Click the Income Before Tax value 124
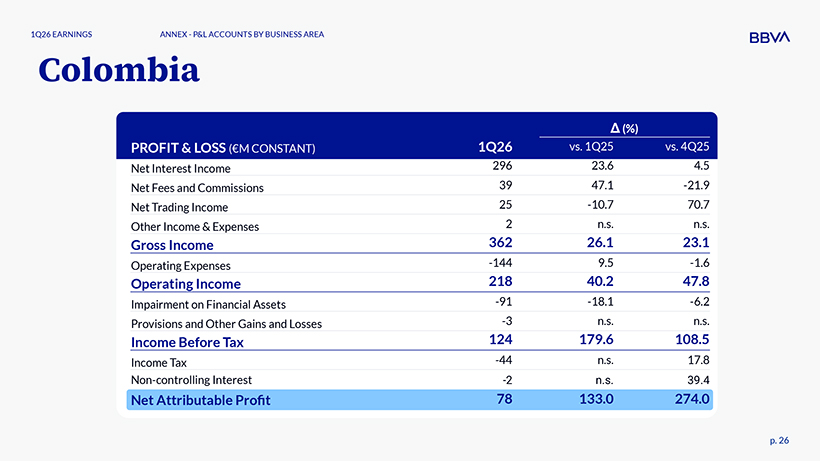Viewport: 820px width, 461px height. pos(500,340)
